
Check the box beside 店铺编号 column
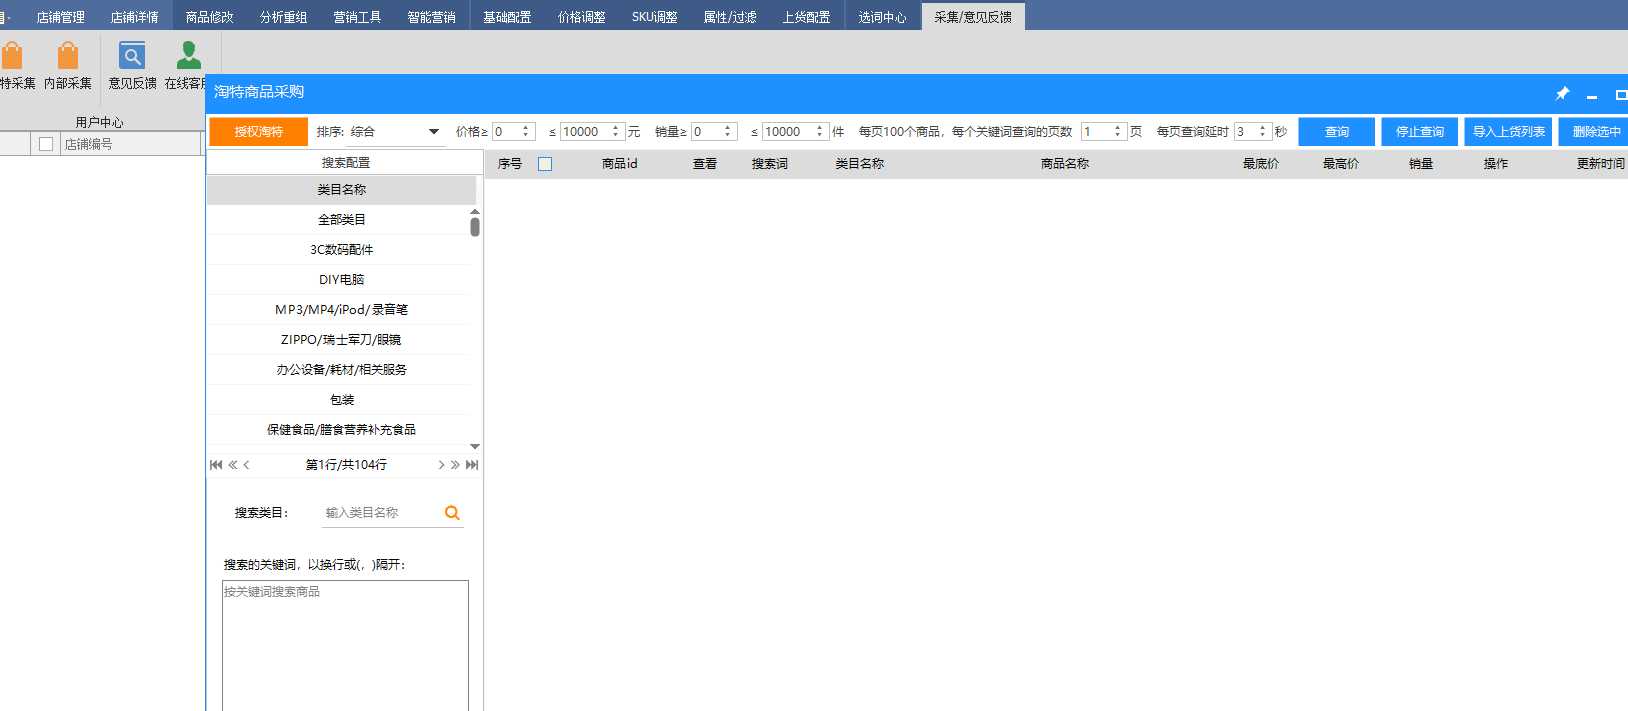[x=46, y=144]
